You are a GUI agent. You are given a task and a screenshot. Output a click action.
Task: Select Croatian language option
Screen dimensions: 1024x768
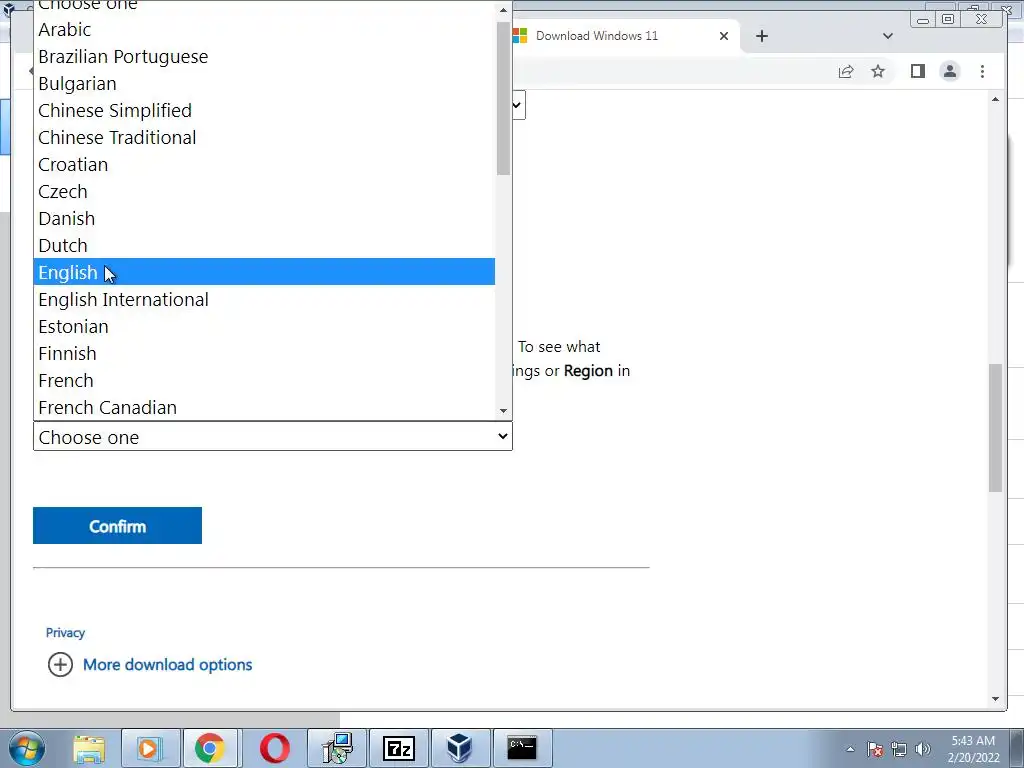tap(264, 165)
